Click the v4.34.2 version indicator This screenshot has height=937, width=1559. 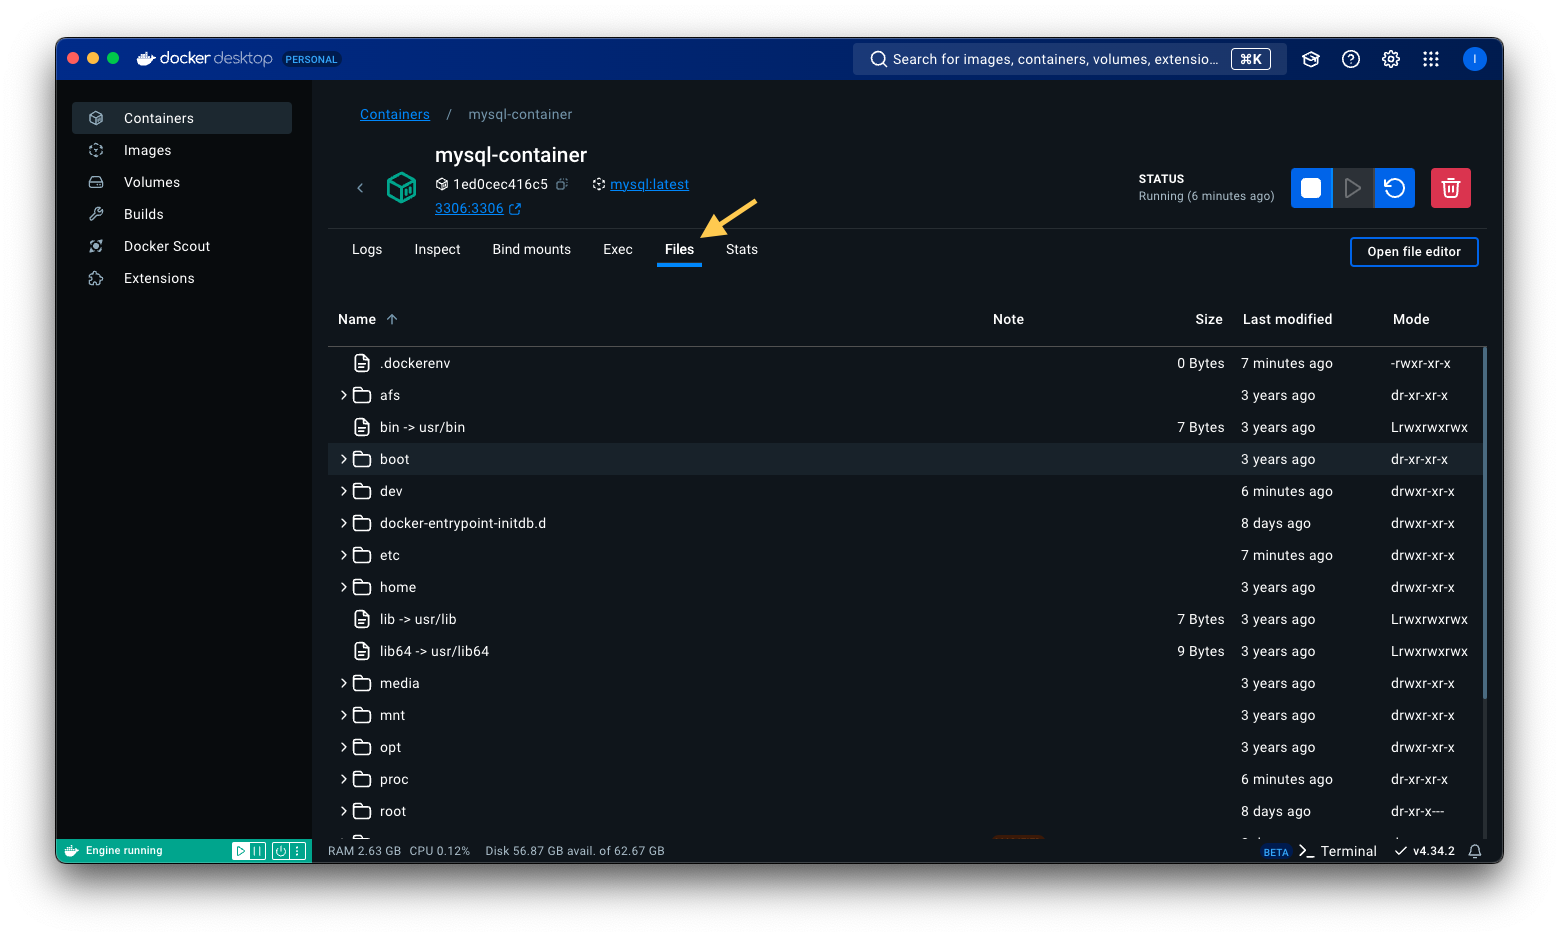[x=1425, y=851]
